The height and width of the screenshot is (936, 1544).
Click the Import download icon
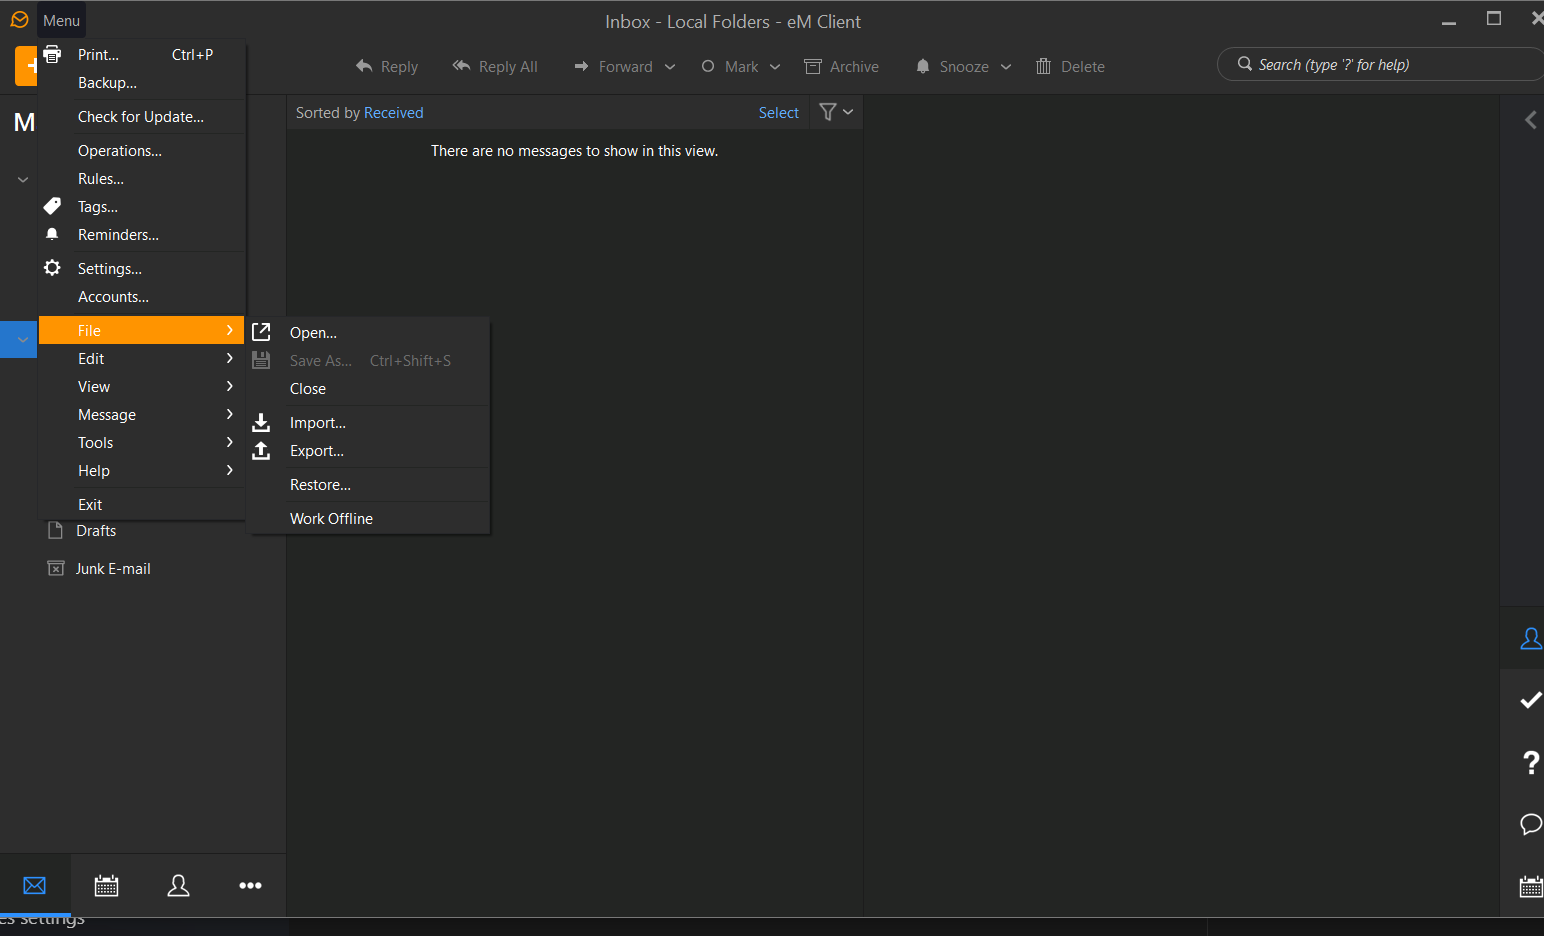(261, 423)
